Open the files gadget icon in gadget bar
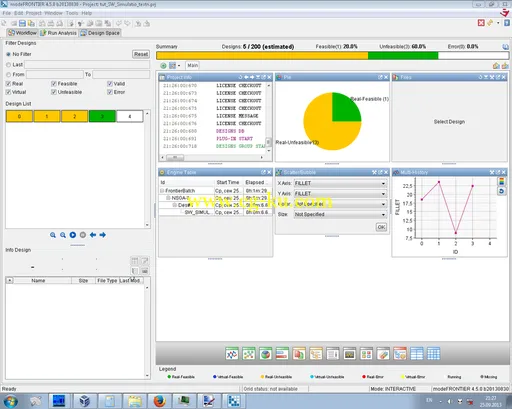The width and height of the screenshot is (512, 409). (x=299, y=354)
